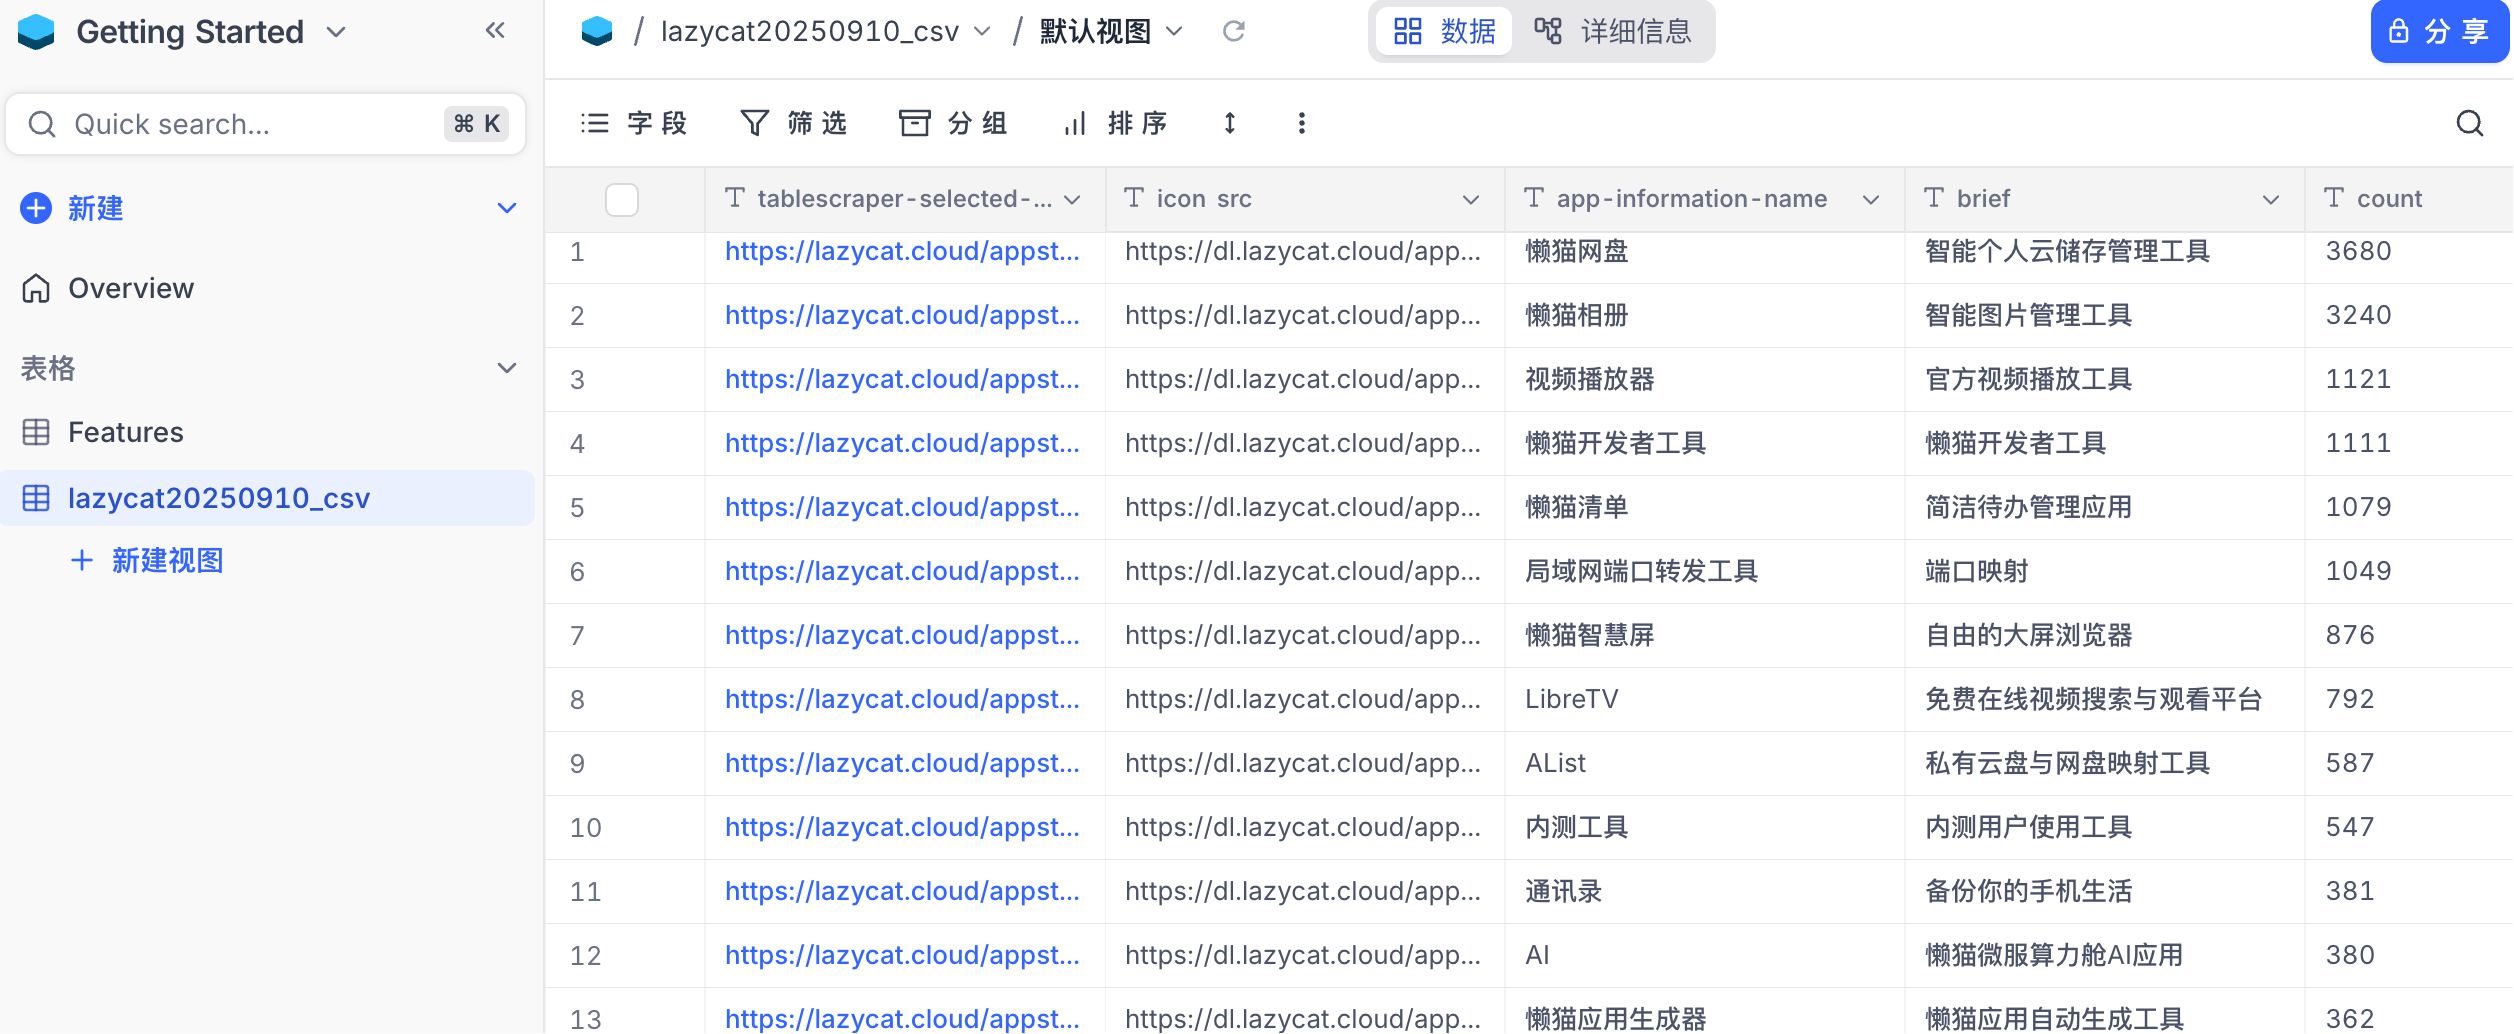Click the row height icon in toolbar
This screenshot has height=1034, width=2514.
(1230, 123)
